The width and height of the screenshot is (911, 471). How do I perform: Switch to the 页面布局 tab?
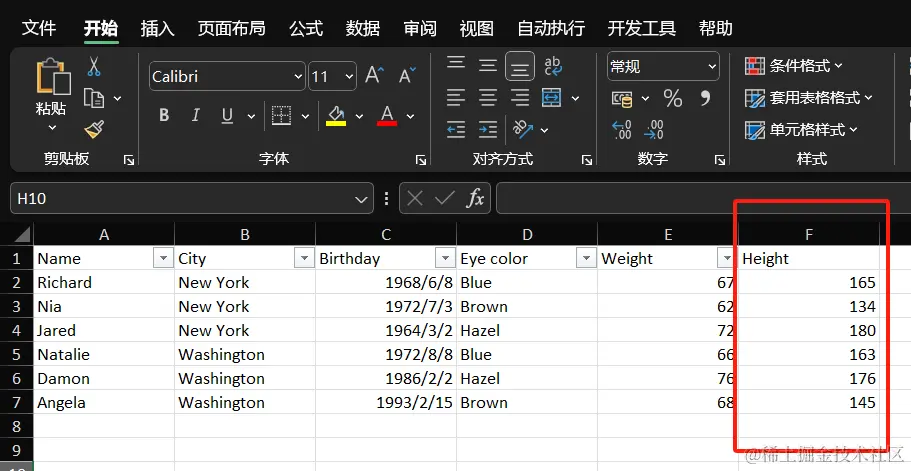[x=231, y=28]
